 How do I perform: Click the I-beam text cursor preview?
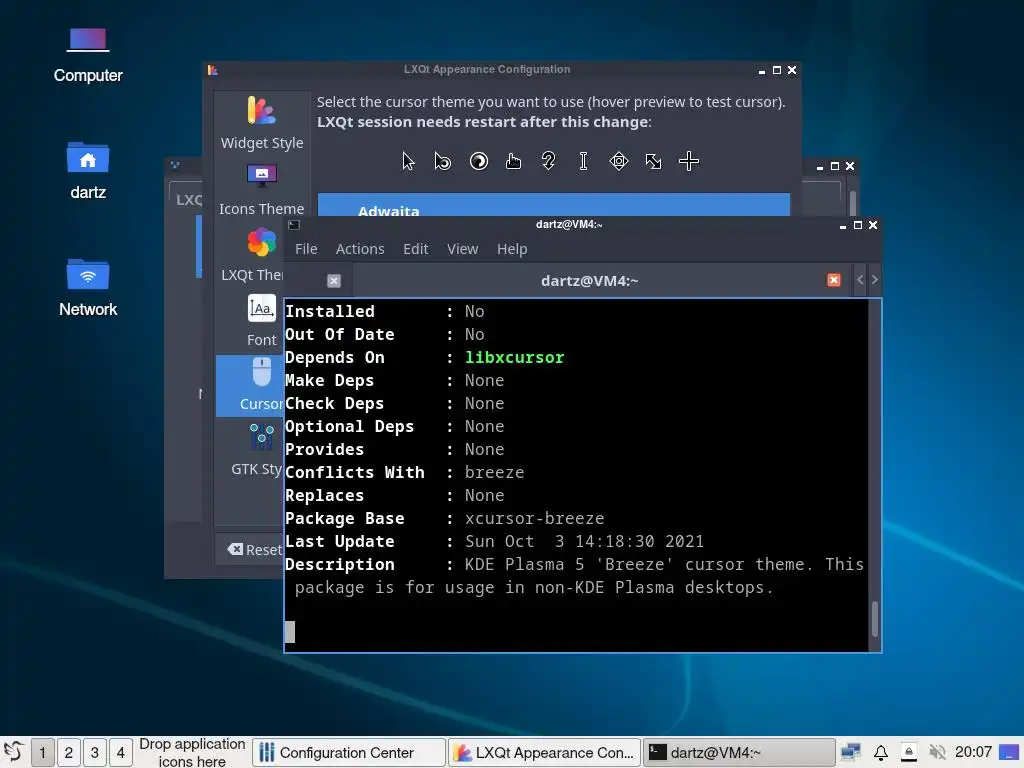point(583,161)
